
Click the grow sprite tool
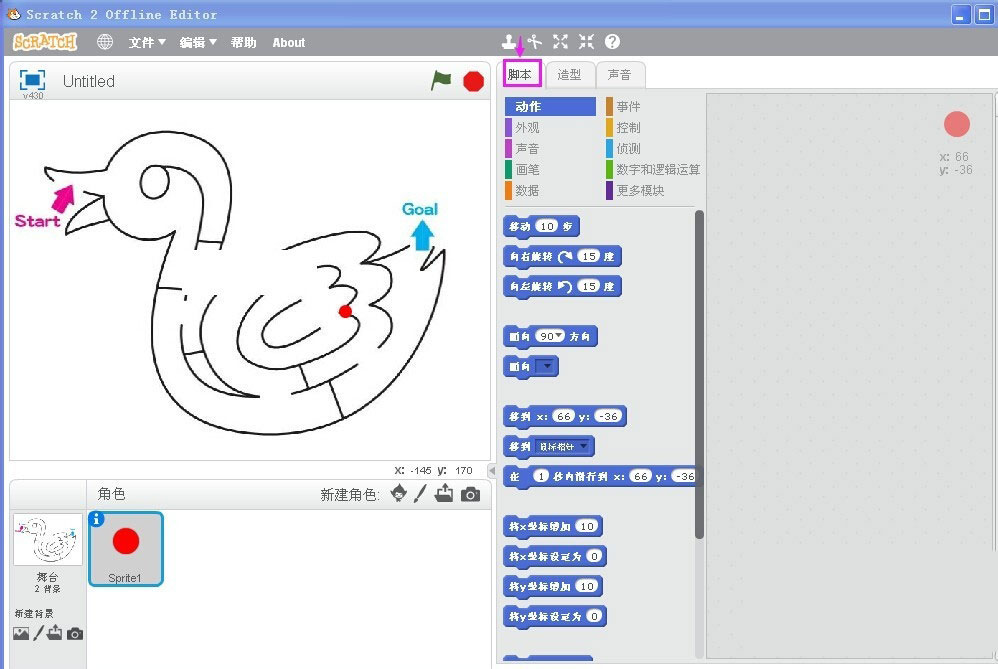(x=560, y=41)
